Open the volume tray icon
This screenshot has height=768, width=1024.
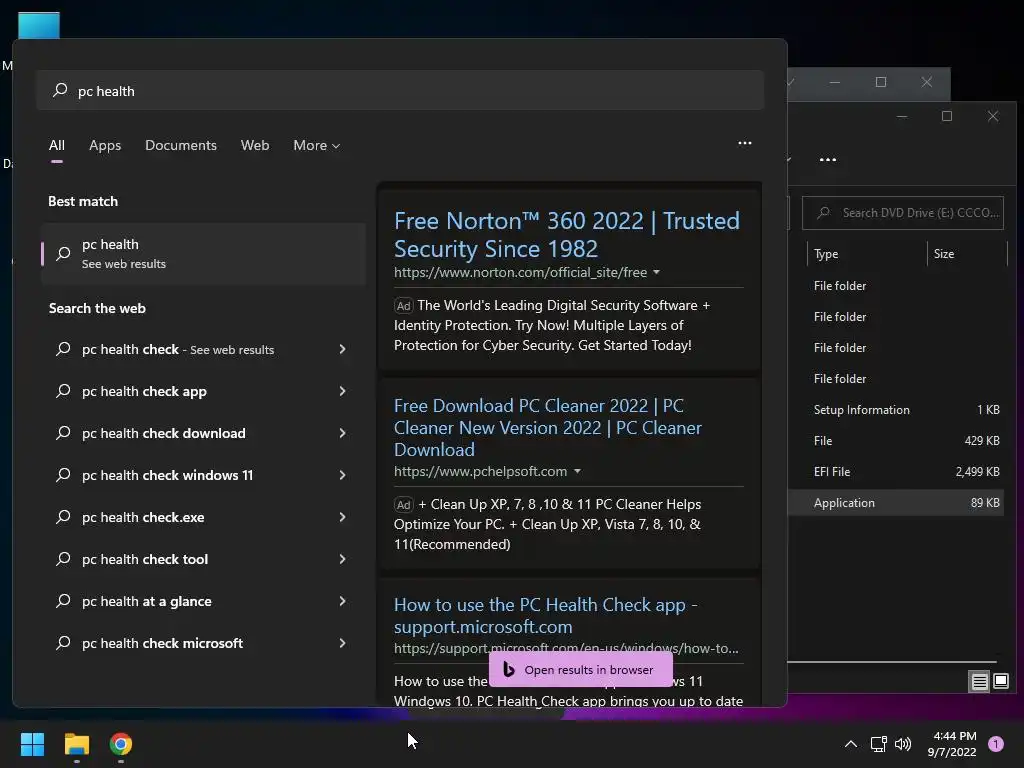pos(903,744)
